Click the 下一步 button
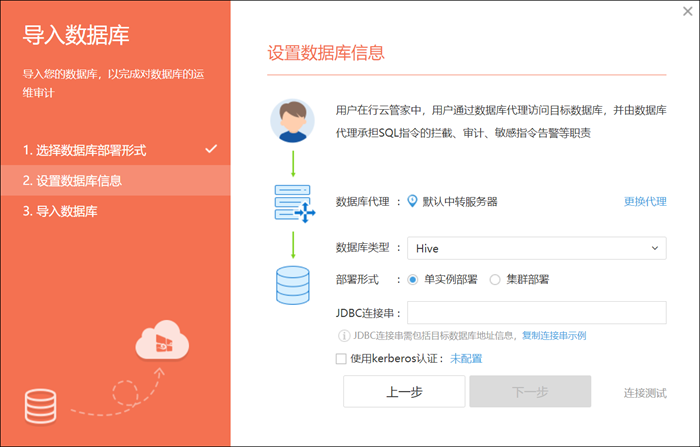Screen dimensions: 700x447 (530, 392)
